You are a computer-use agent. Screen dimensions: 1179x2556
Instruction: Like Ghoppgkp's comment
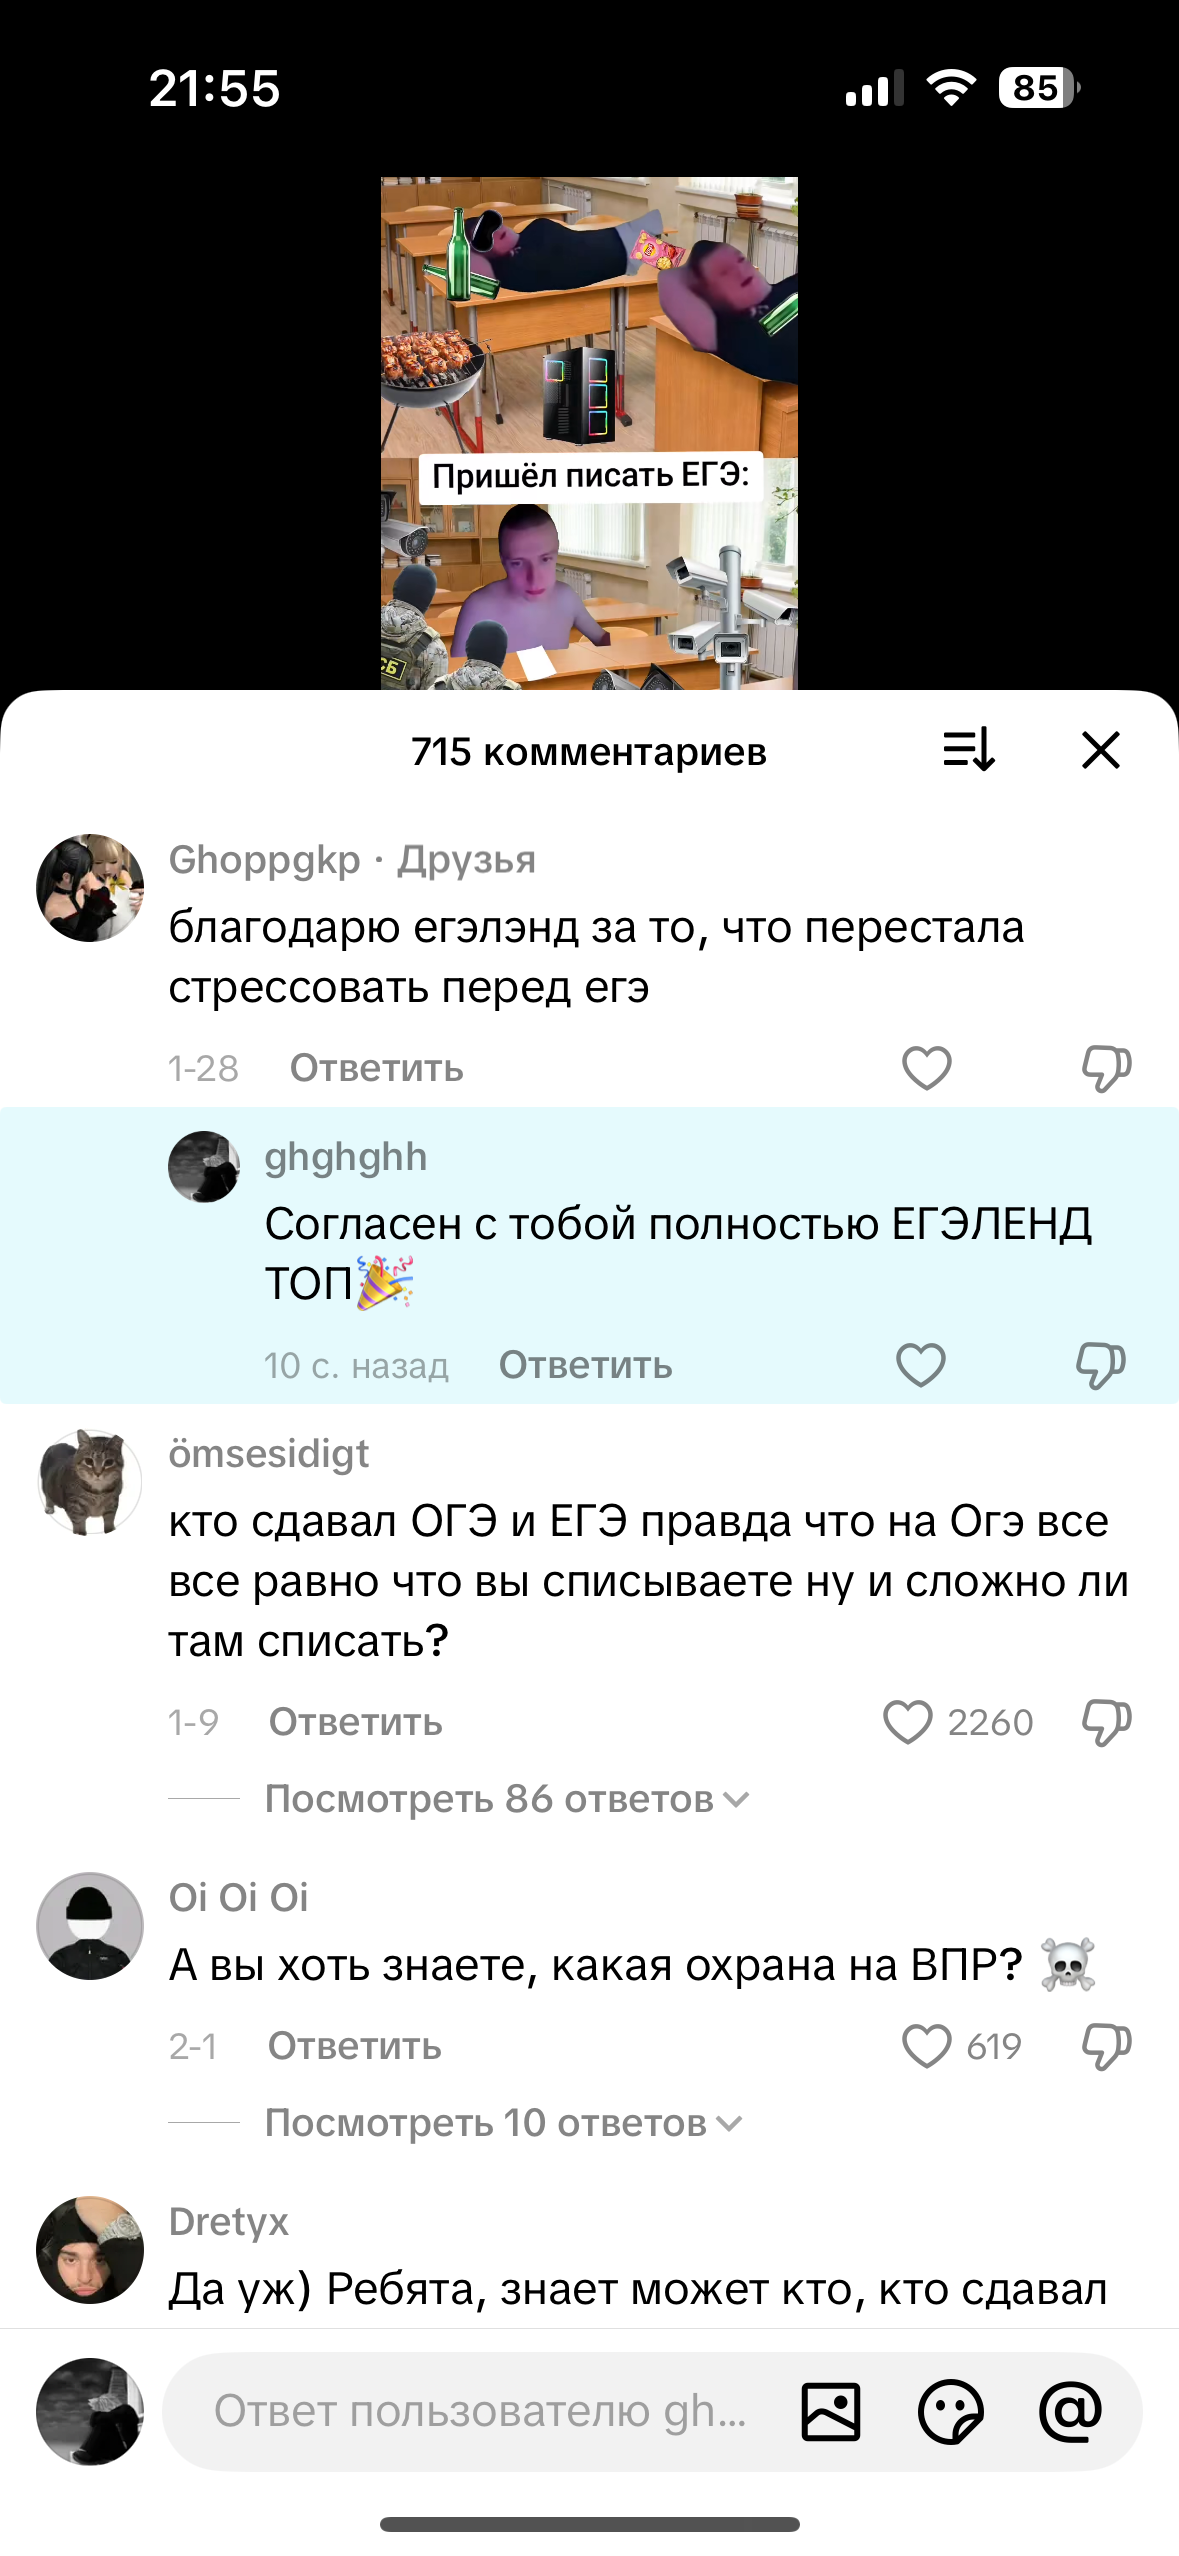(x=926, y=1068)
